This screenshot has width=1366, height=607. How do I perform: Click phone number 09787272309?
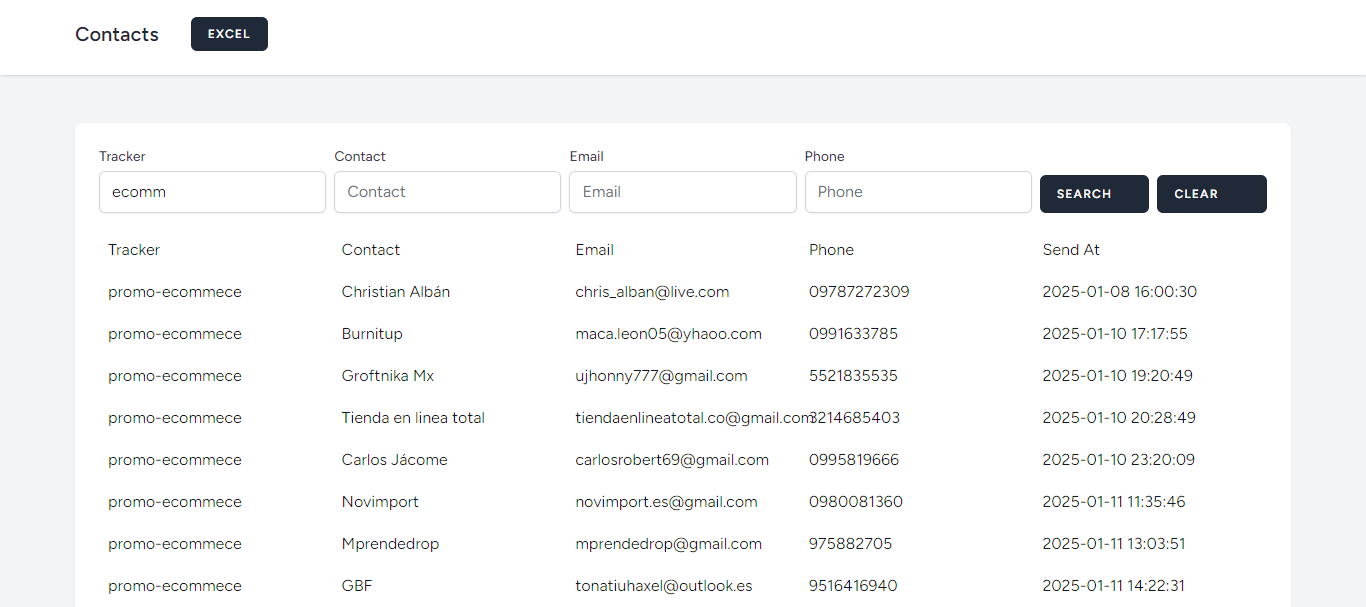point(860,292)
